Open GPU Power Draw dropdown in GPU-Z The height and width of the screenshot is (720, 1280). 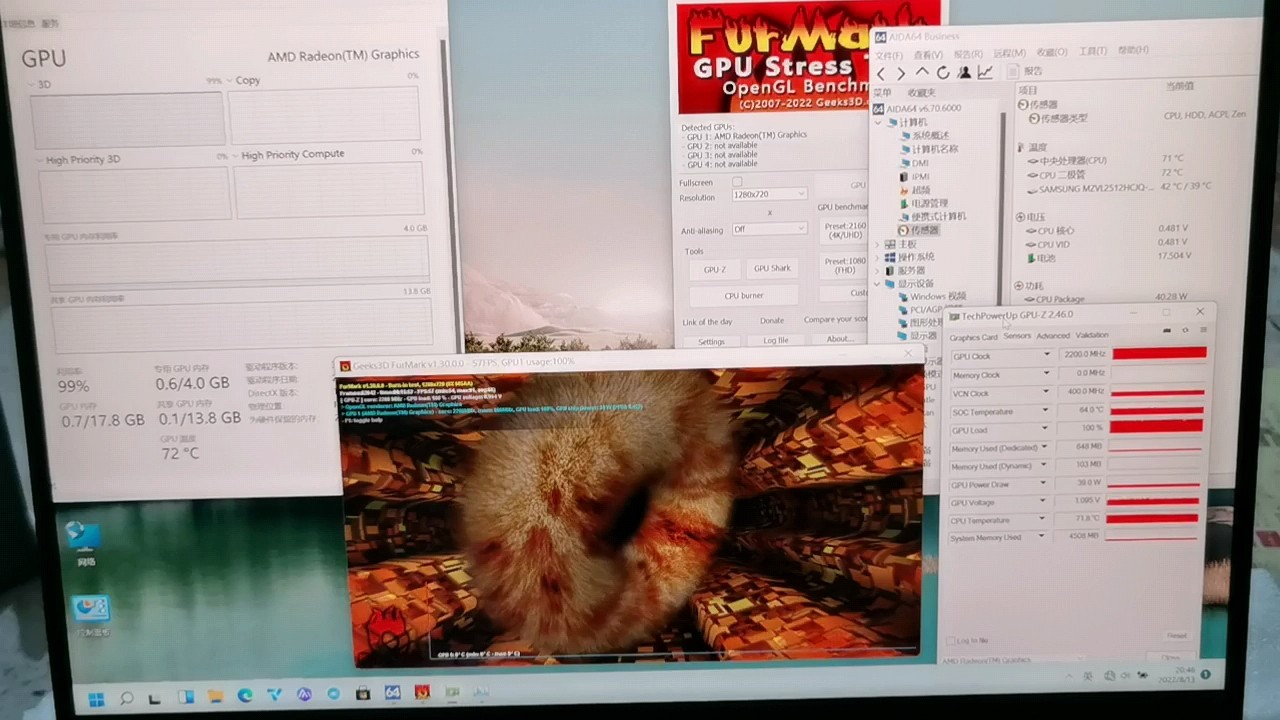tap(1045, 484)
